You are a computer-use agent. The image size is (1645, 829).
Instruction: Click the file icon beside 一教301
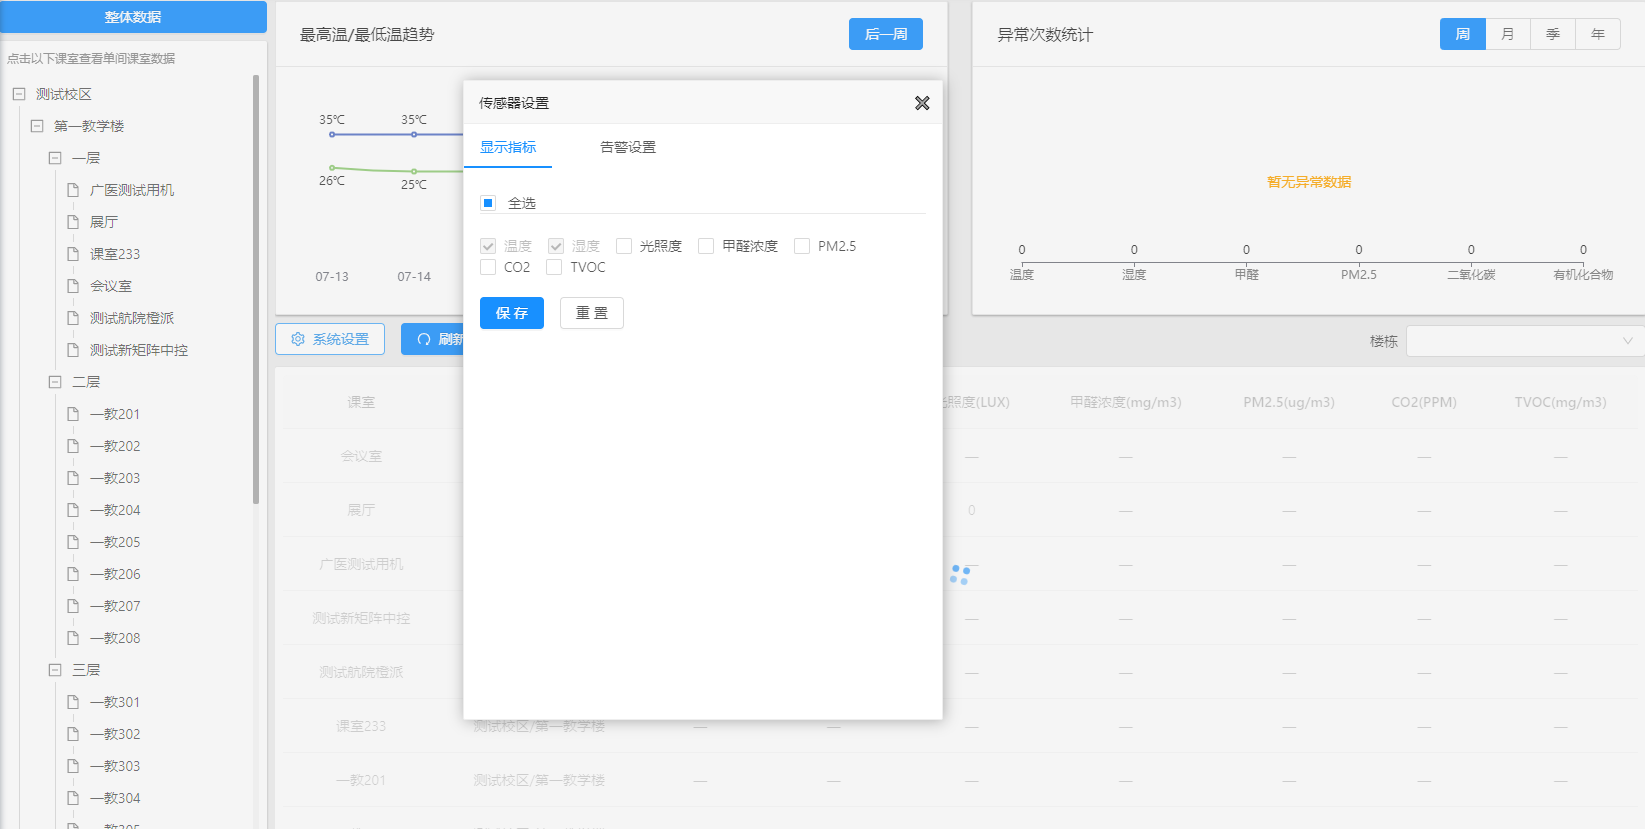point(73,702)
